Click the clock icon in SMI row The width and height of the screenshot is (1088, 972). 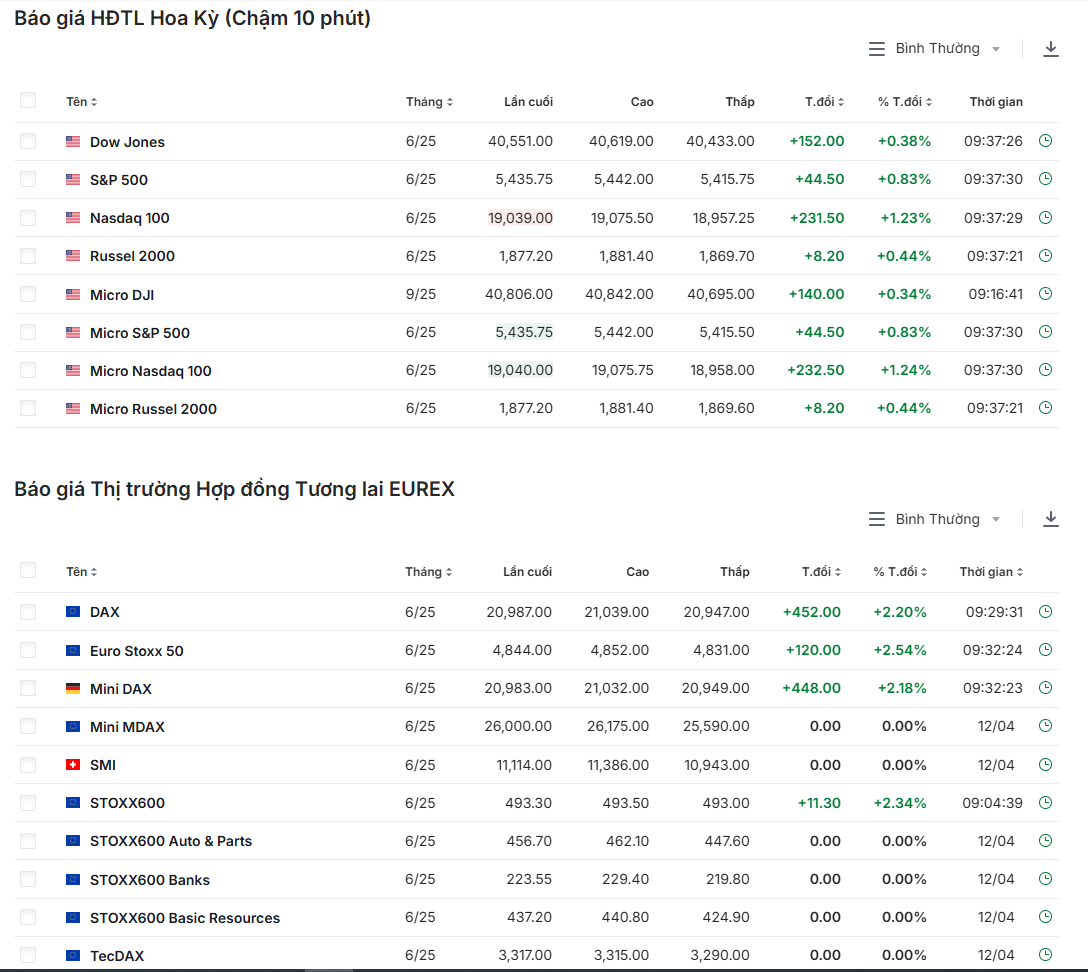[1046, 765]
